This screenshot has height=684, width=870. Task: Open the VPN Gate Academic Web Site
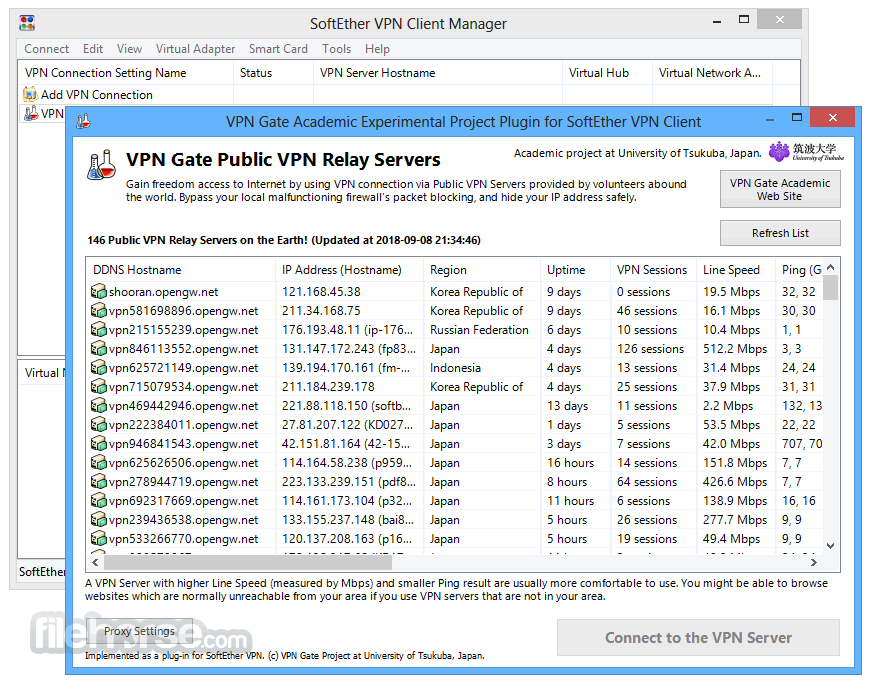[x=780, y=189]
